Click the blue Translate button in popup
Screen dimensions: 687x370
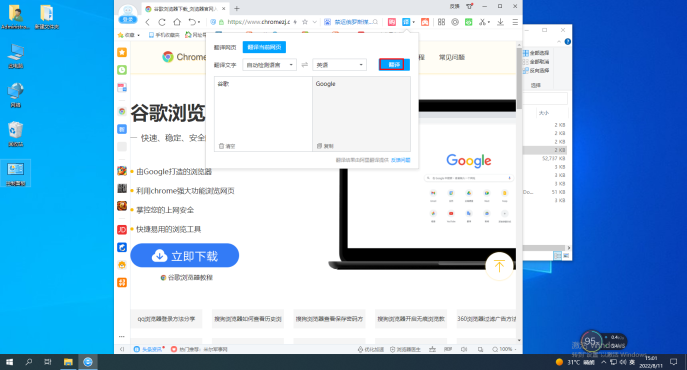click(394, 65)
